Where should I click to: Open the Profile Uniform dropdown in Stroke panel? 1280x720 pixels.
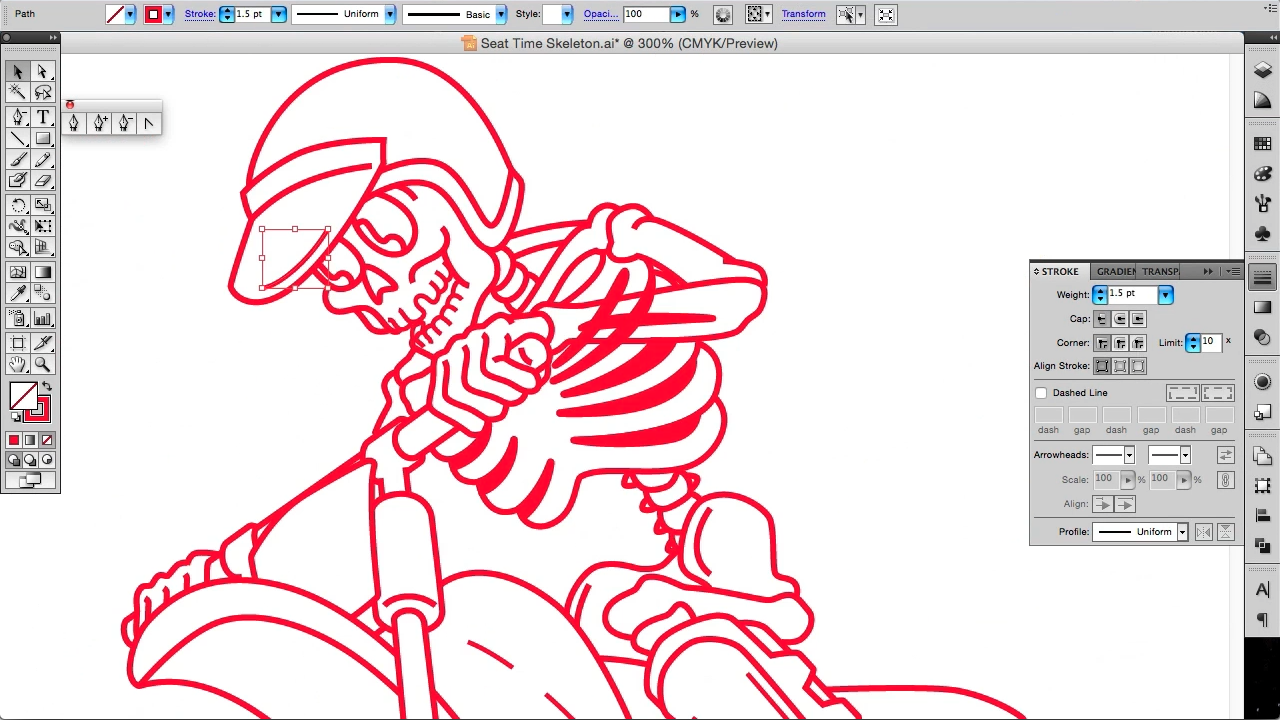pos(1182,532)
